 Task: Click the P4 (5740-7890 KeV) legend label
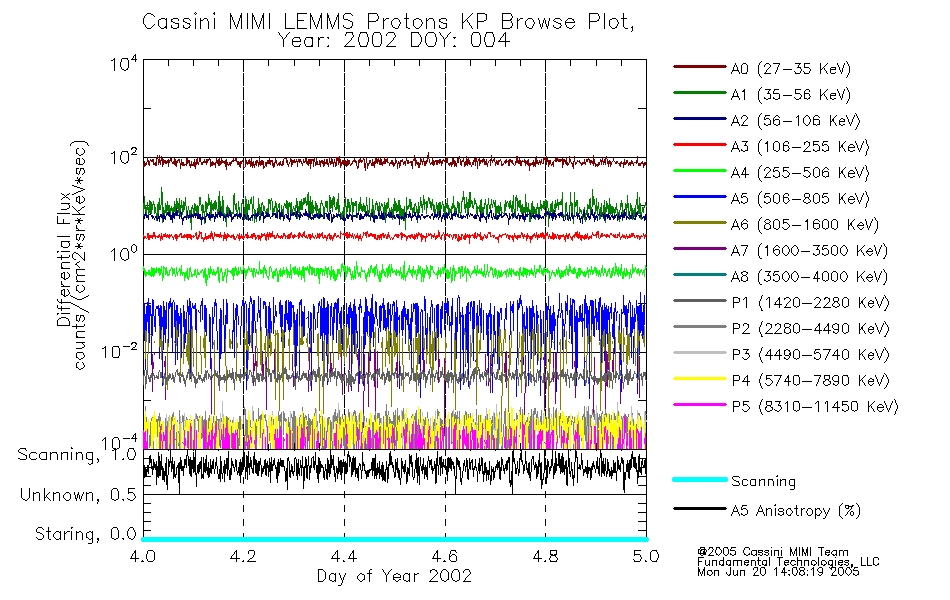pyautogui.click(x=810, y=381)
